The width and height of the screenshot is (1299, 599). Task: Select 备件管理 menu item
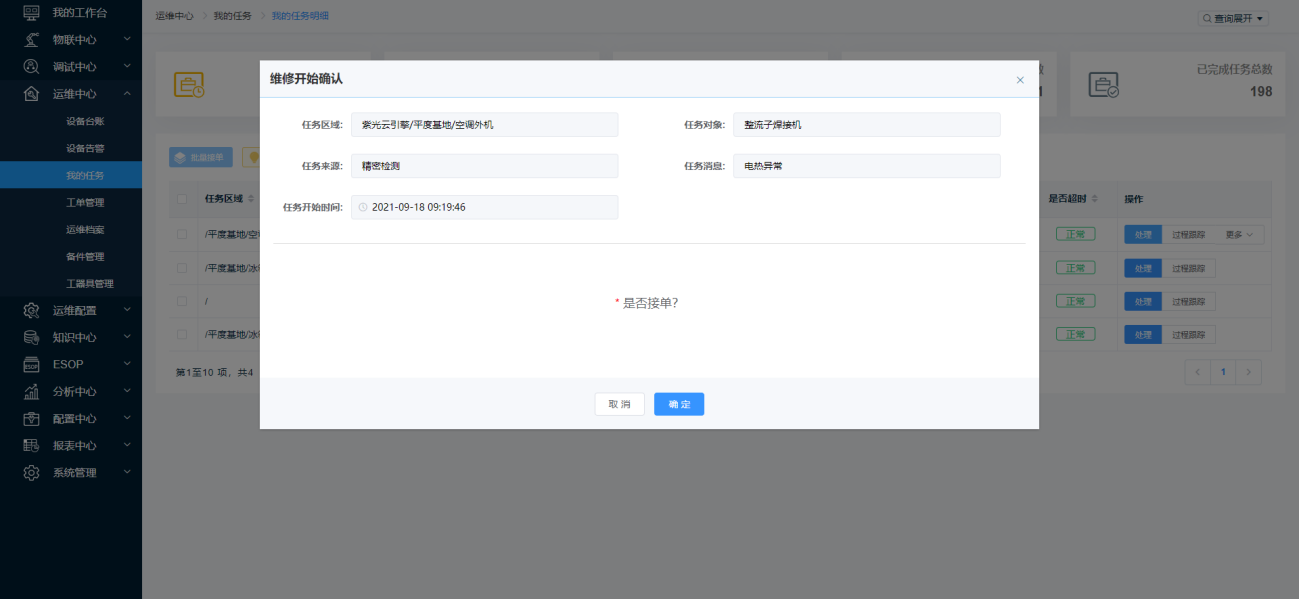(x=85, y=257)
